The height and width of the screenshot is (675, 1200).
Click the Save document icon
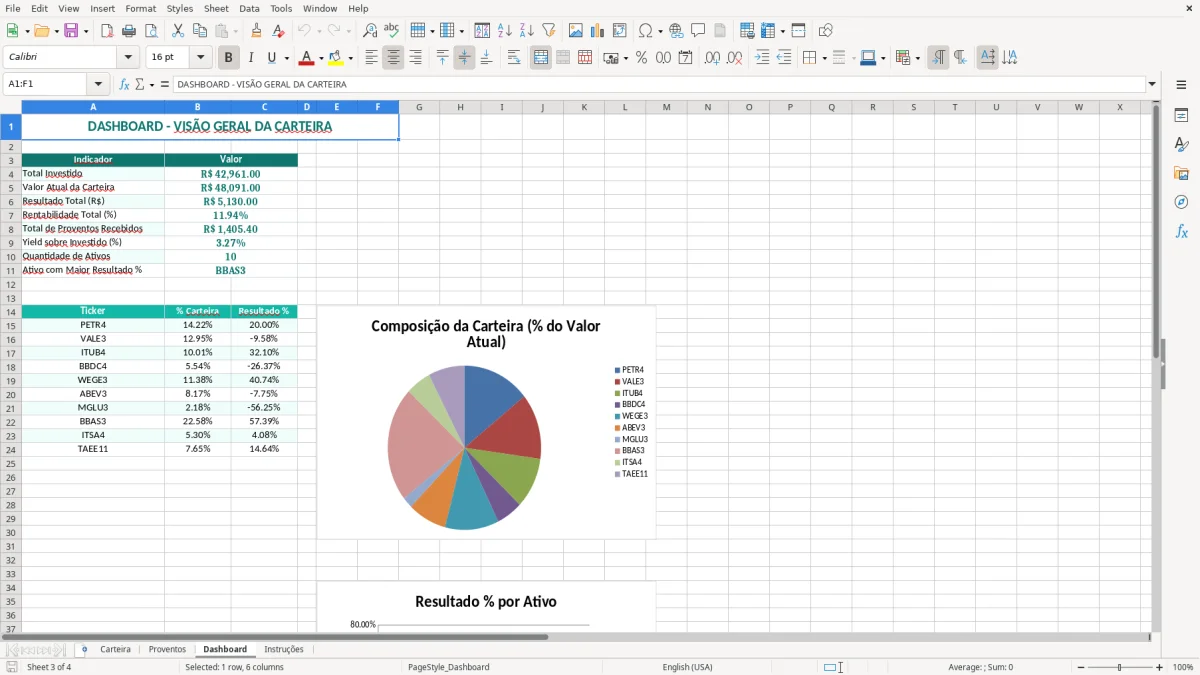tap(71, 31)
